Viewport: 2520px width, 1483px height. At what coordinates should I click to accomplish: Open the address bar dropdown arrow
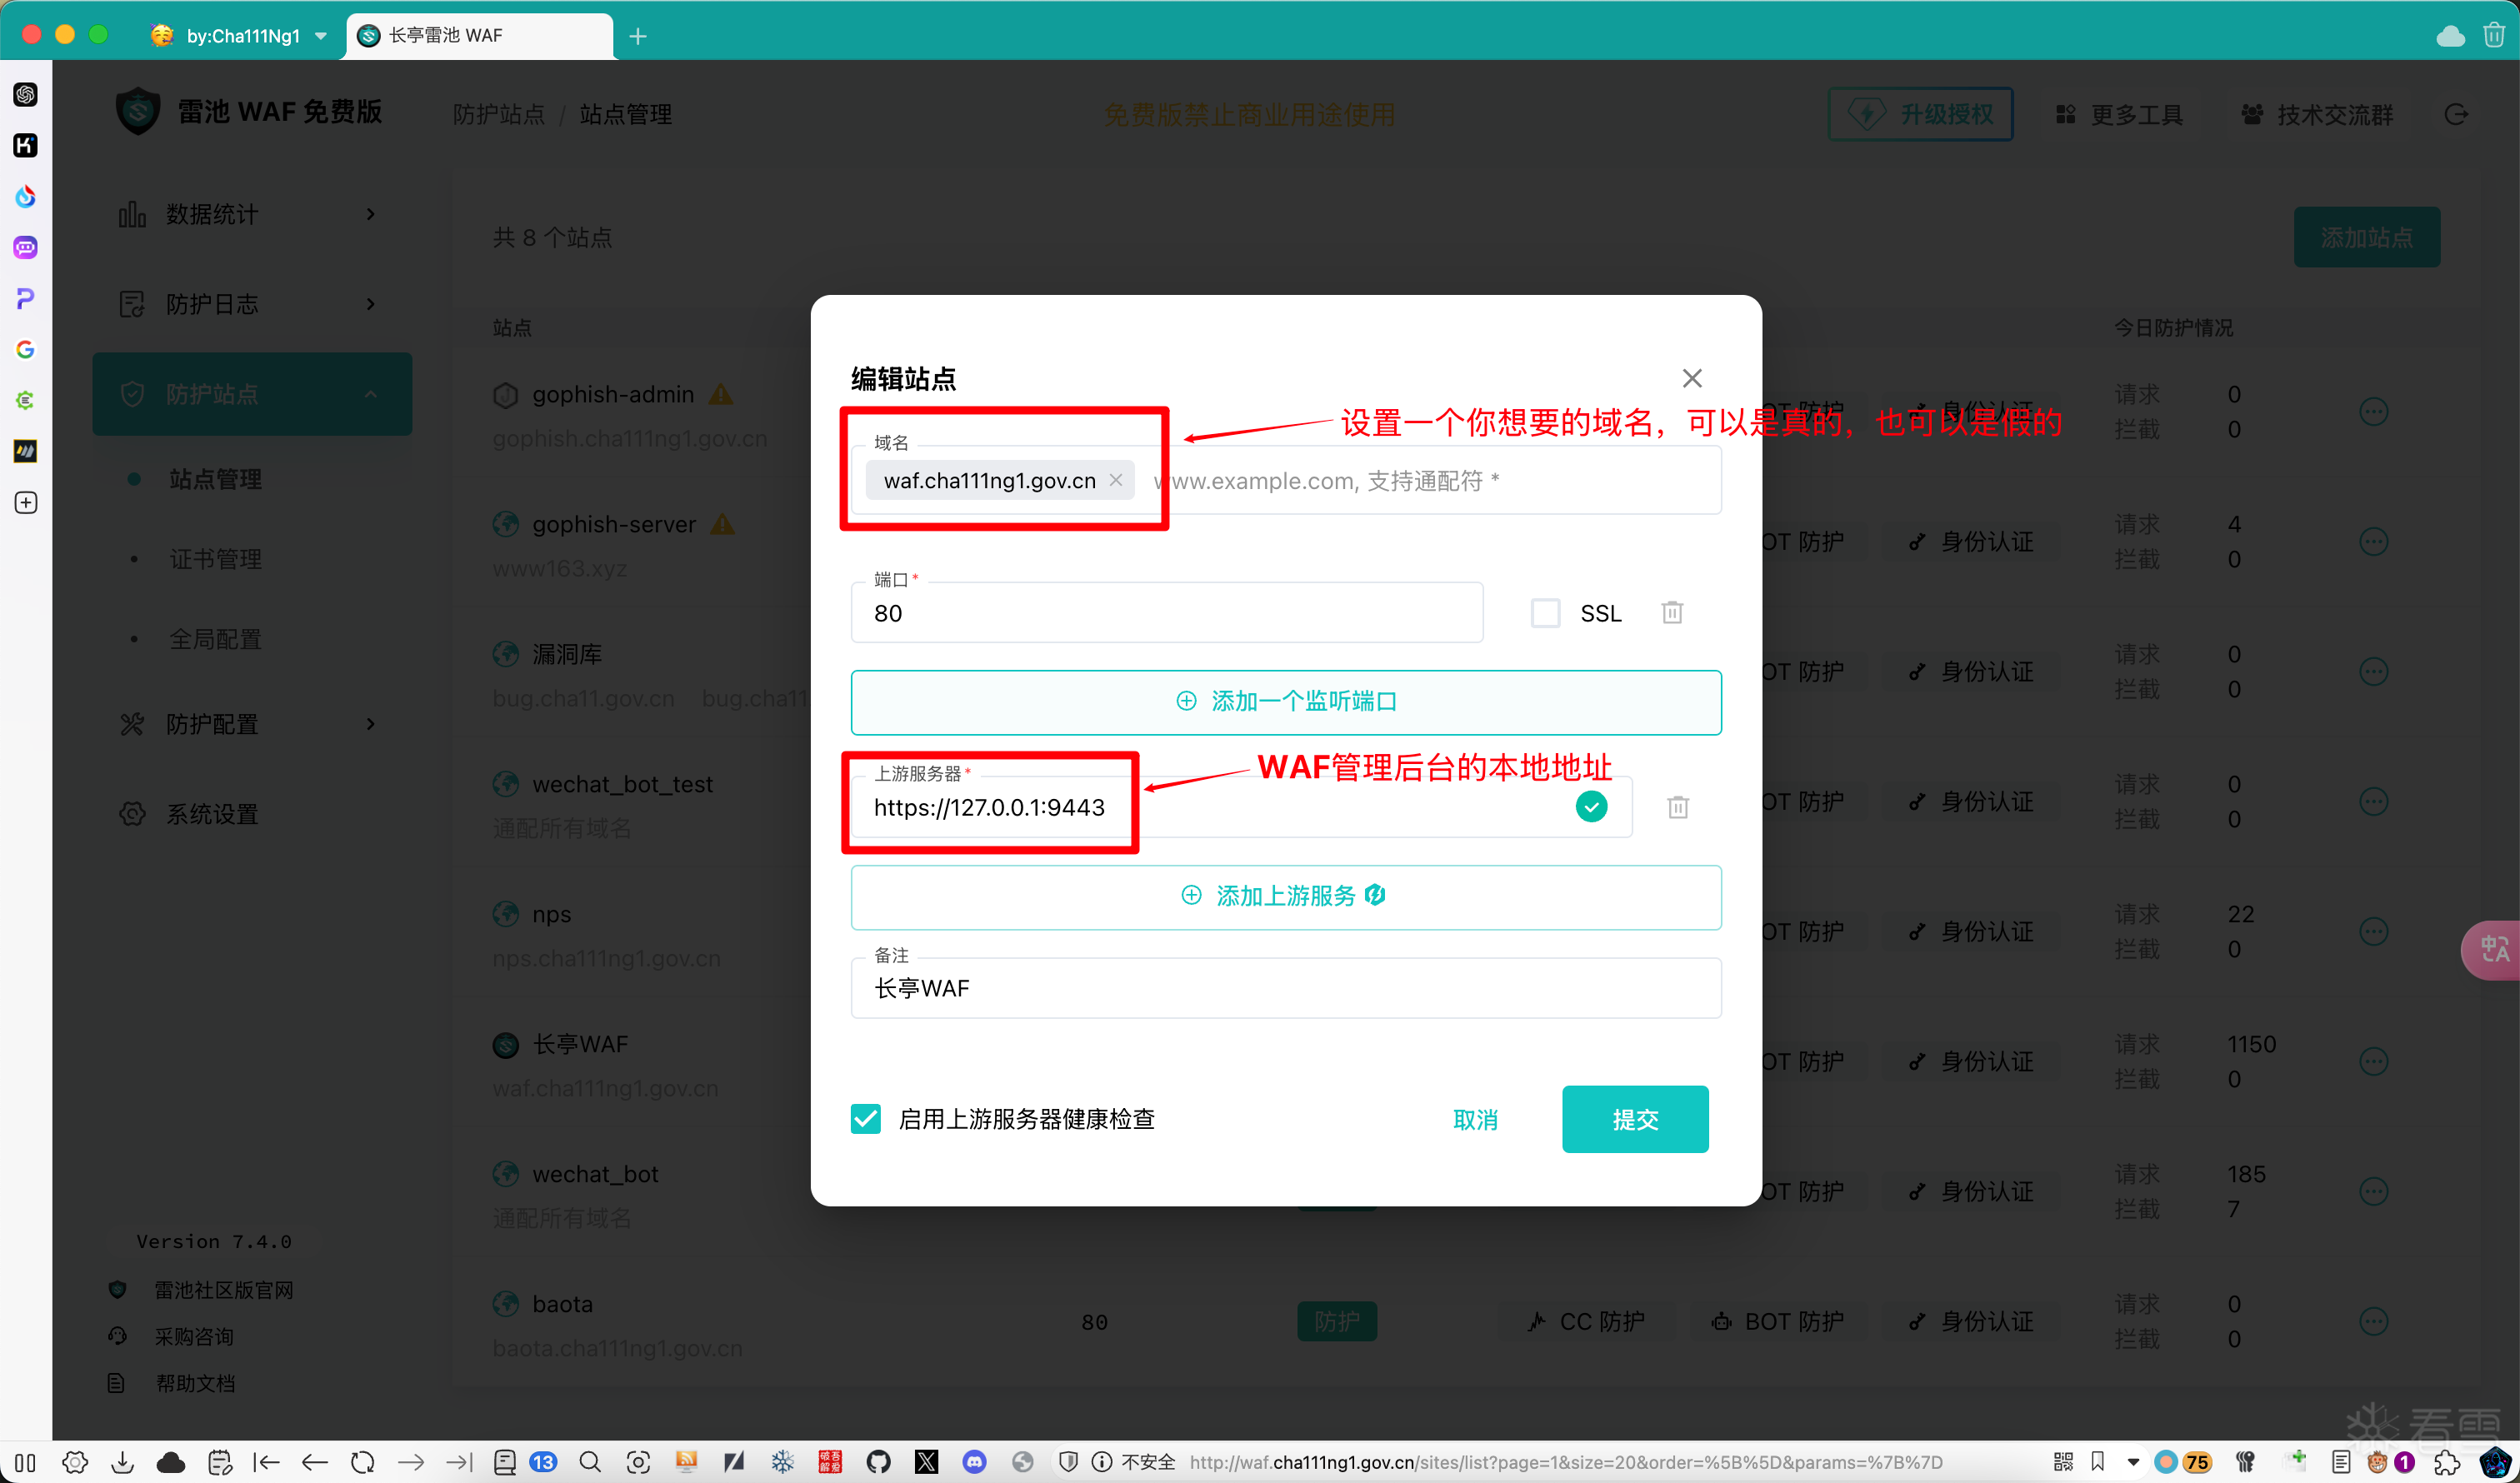(2133, 1463)
